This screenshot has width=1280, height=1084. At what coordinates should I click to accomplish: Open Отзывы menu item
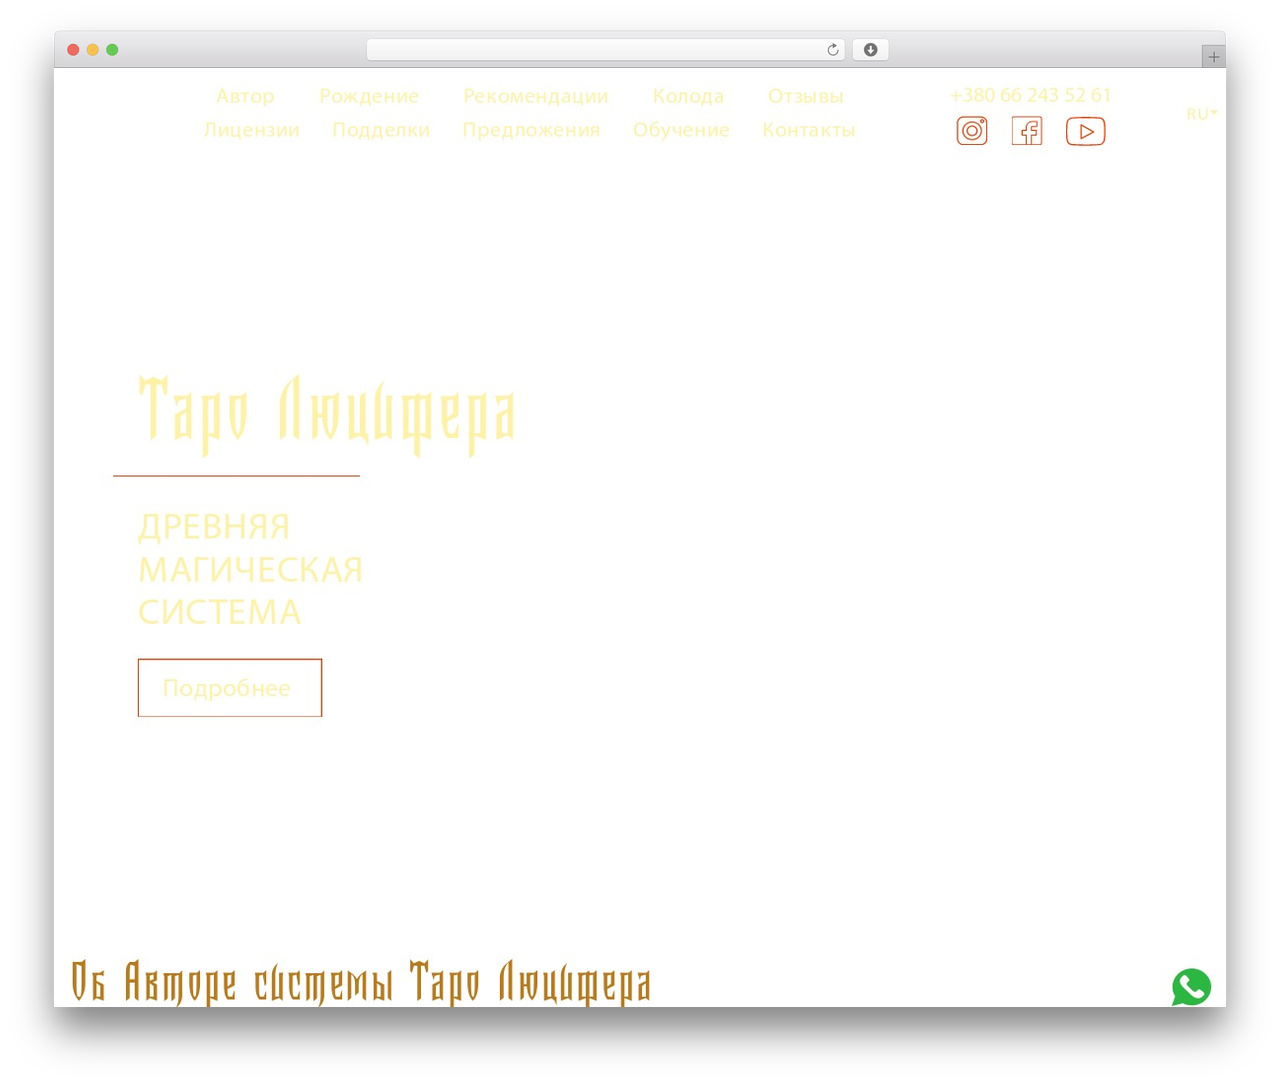805,96
